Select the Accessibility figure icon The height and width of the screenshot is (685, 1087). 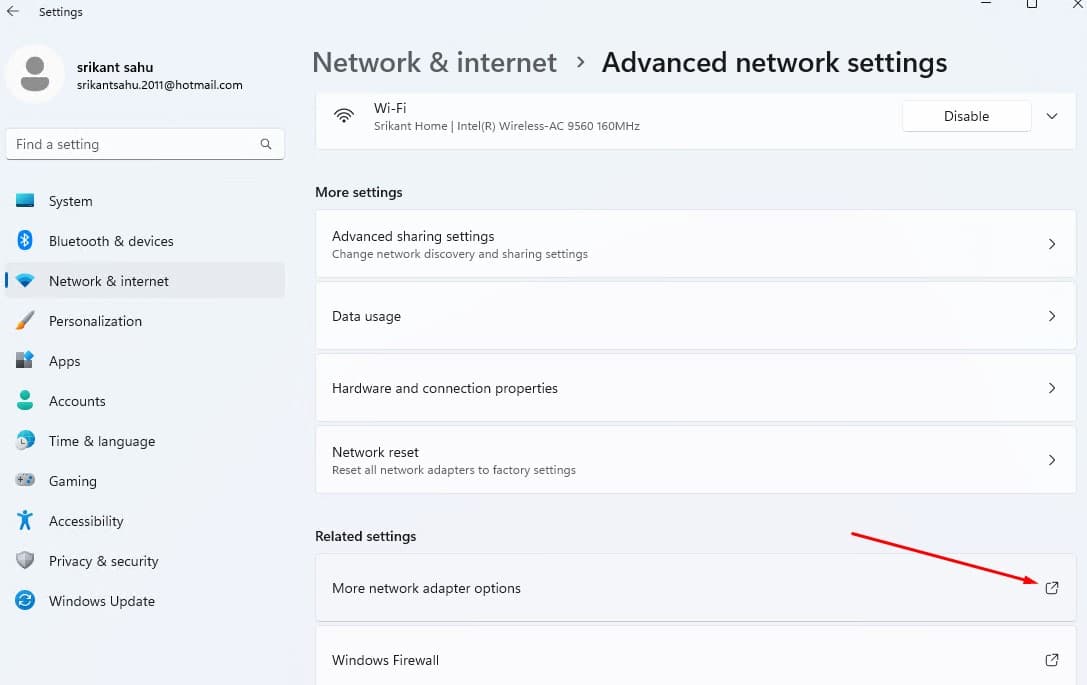[25, 520]
